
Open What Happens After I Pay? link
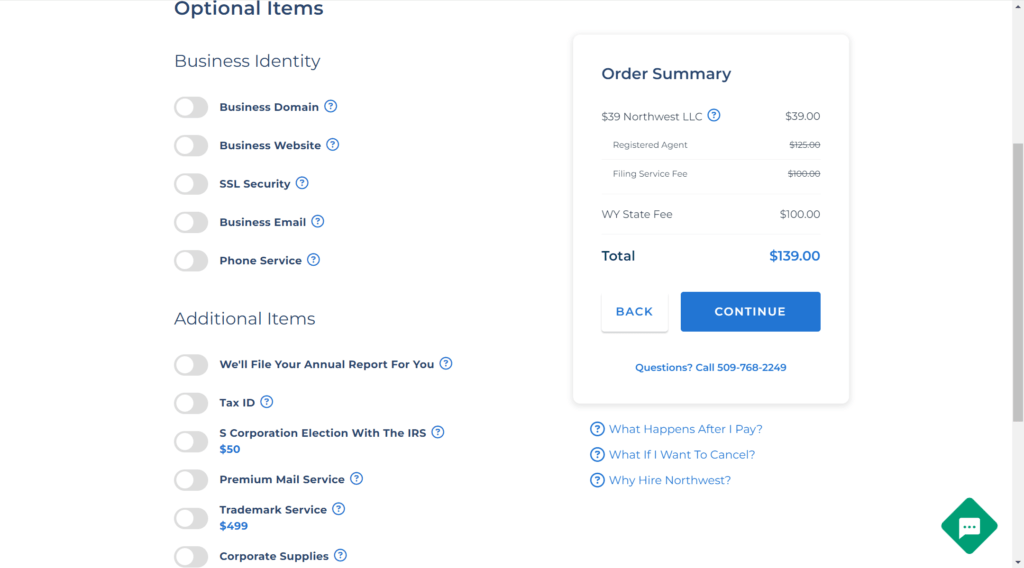pos(686,429)
